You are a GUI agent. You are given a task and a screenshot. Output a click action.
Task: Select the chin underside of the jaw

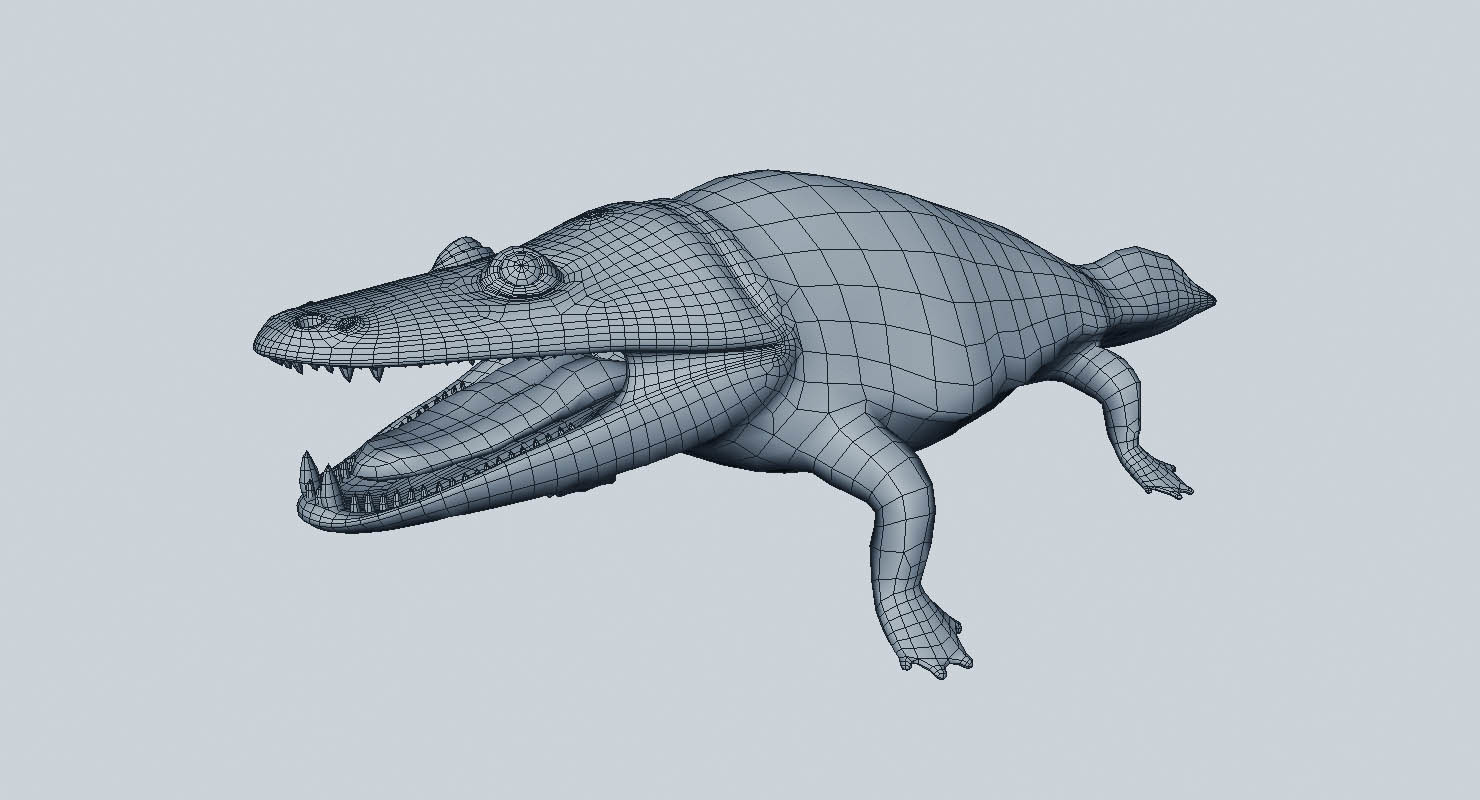(x=350, y=520)
